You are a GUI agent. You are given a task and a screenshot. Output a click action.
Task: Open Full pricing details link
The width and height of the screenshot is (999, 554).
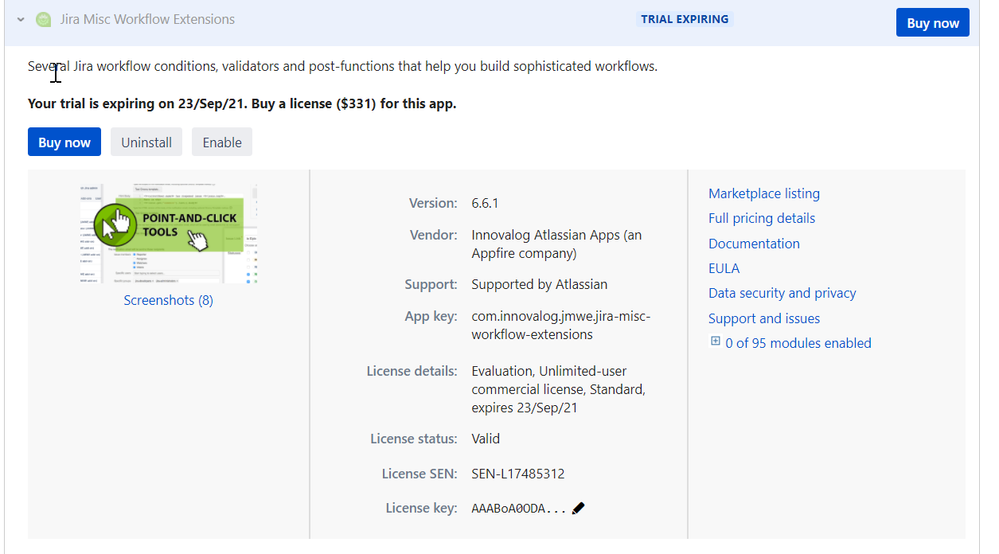click(x=761, y=218)
